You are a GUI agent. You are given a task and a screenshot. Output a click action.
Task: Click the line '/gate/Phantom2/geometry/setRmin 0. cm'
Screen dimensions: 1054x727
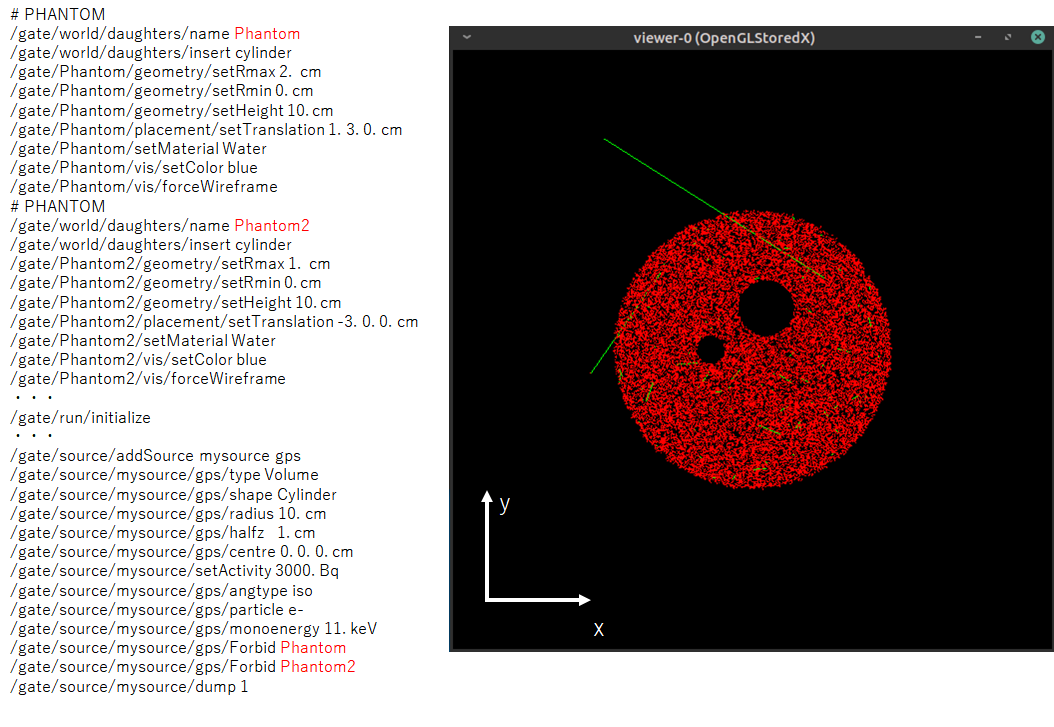click(165, 283)
